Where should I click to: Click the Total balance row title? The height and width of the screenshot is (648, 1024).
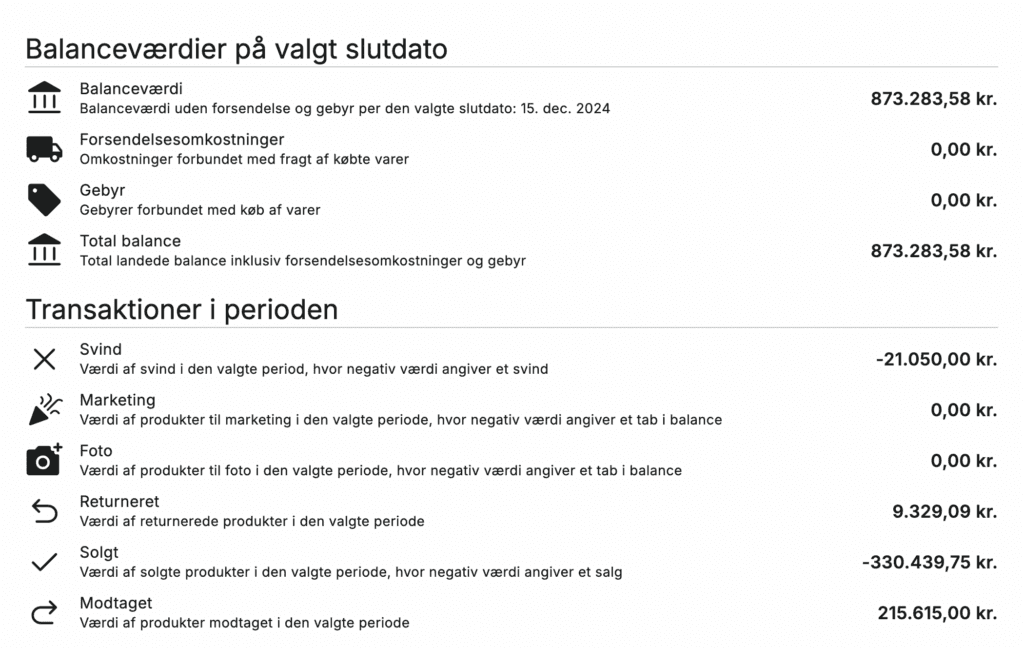pos(130,241)
